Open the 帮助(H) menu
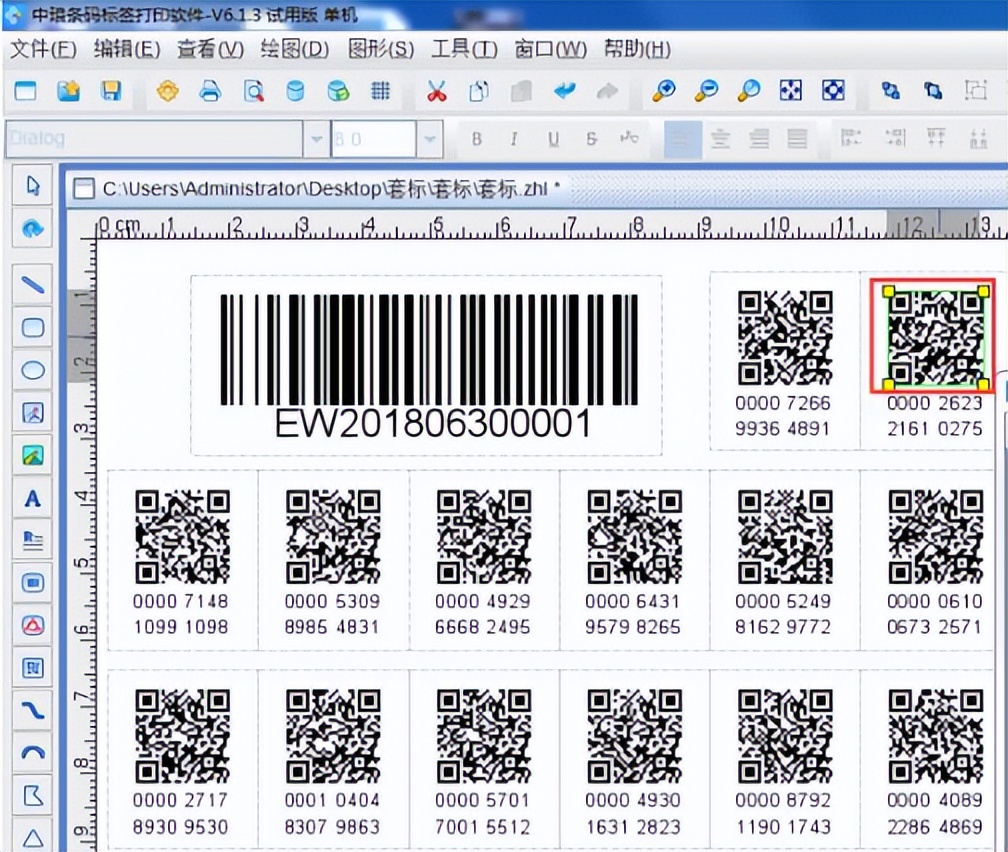The image size is (1008, 852). (637, 49)
